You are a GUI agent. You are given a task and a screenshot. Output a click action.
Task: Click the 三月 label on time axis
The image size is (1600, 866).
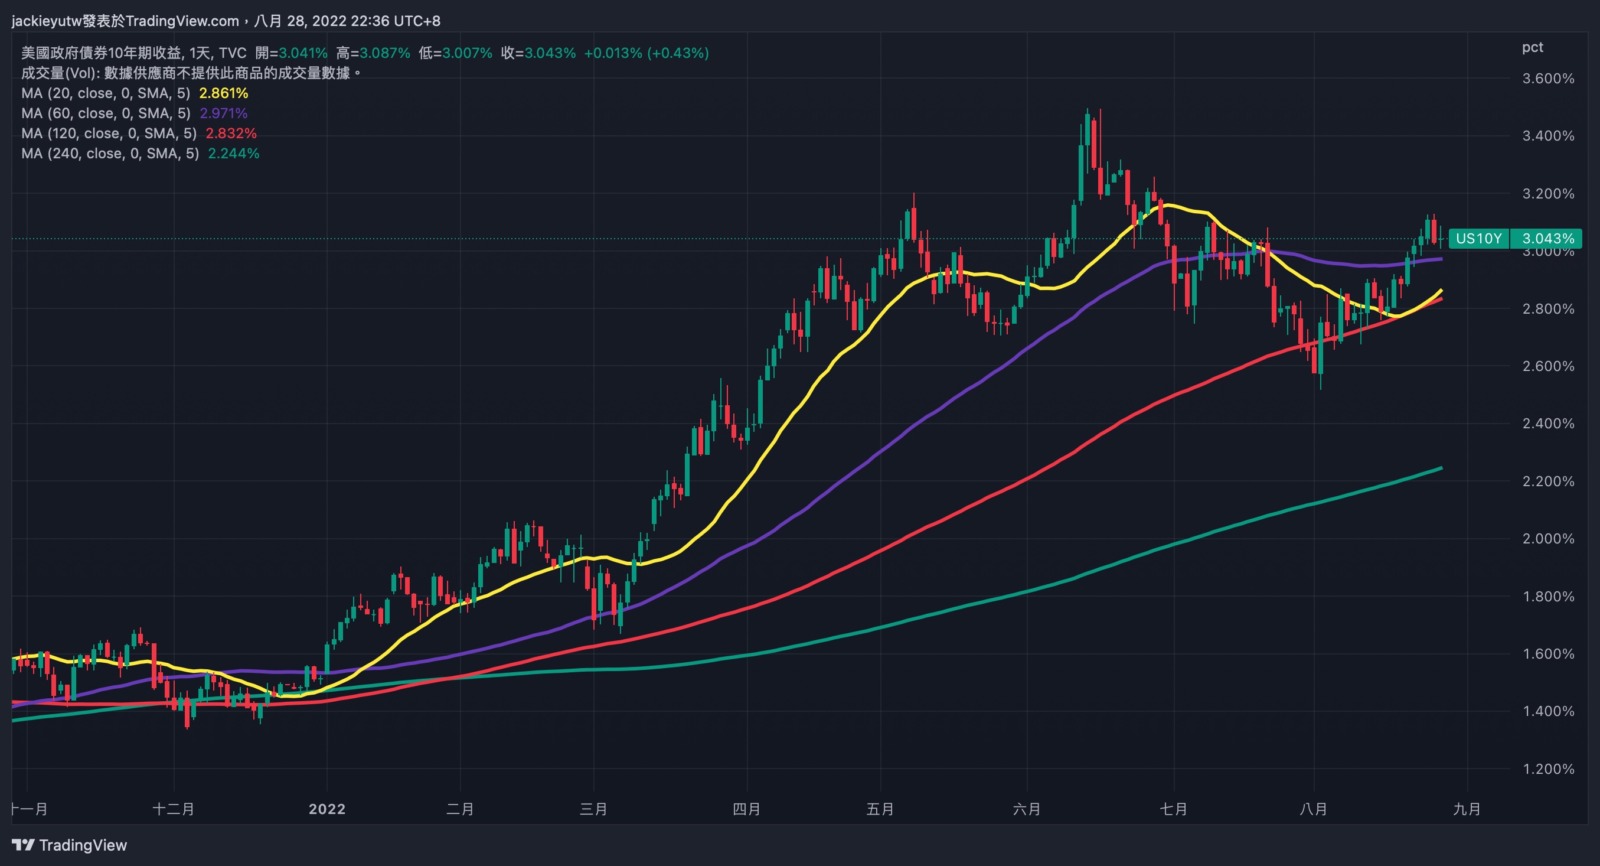click(x=594, y=809)
